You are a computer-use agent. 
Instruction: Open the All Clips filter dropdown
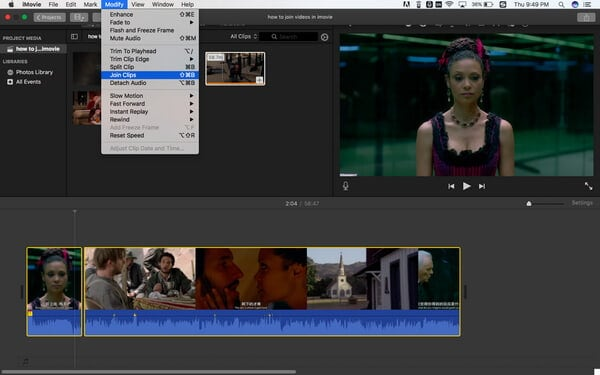point(244,36)
